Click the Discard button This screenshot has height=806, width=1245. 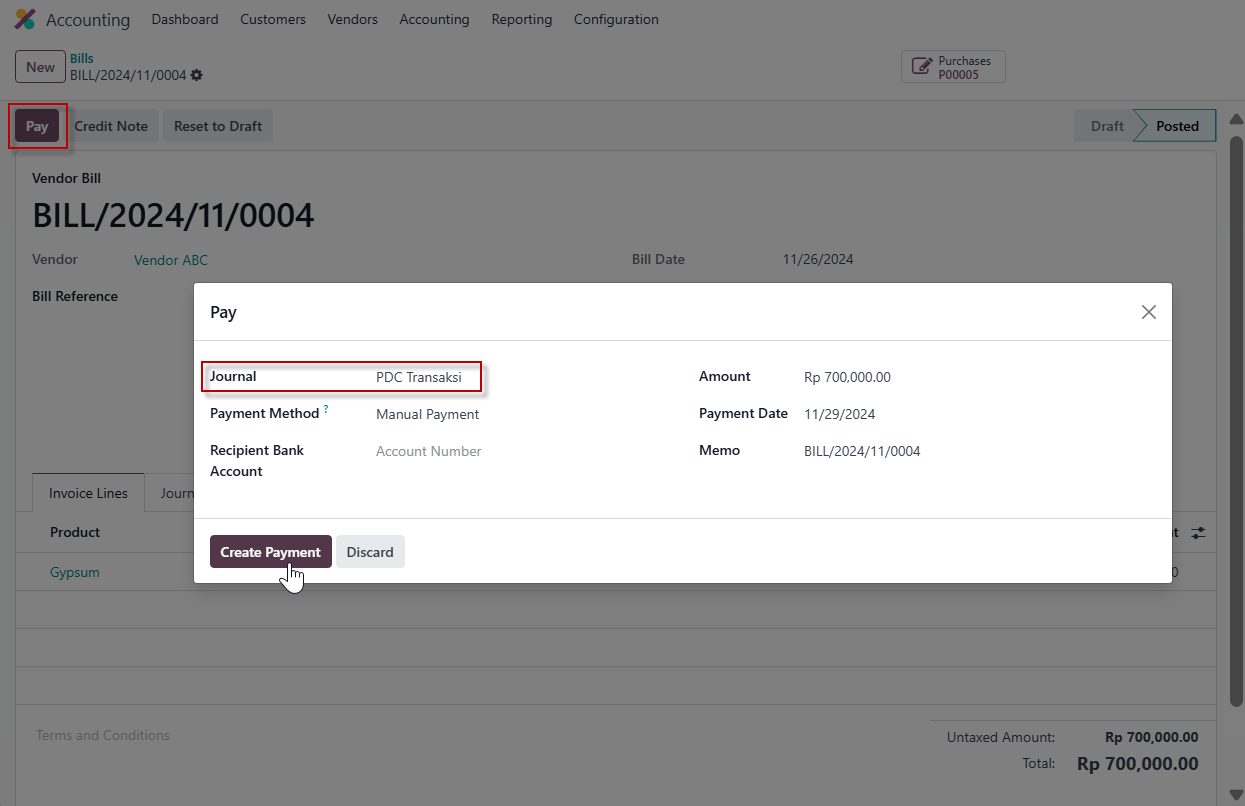[370, 552]
